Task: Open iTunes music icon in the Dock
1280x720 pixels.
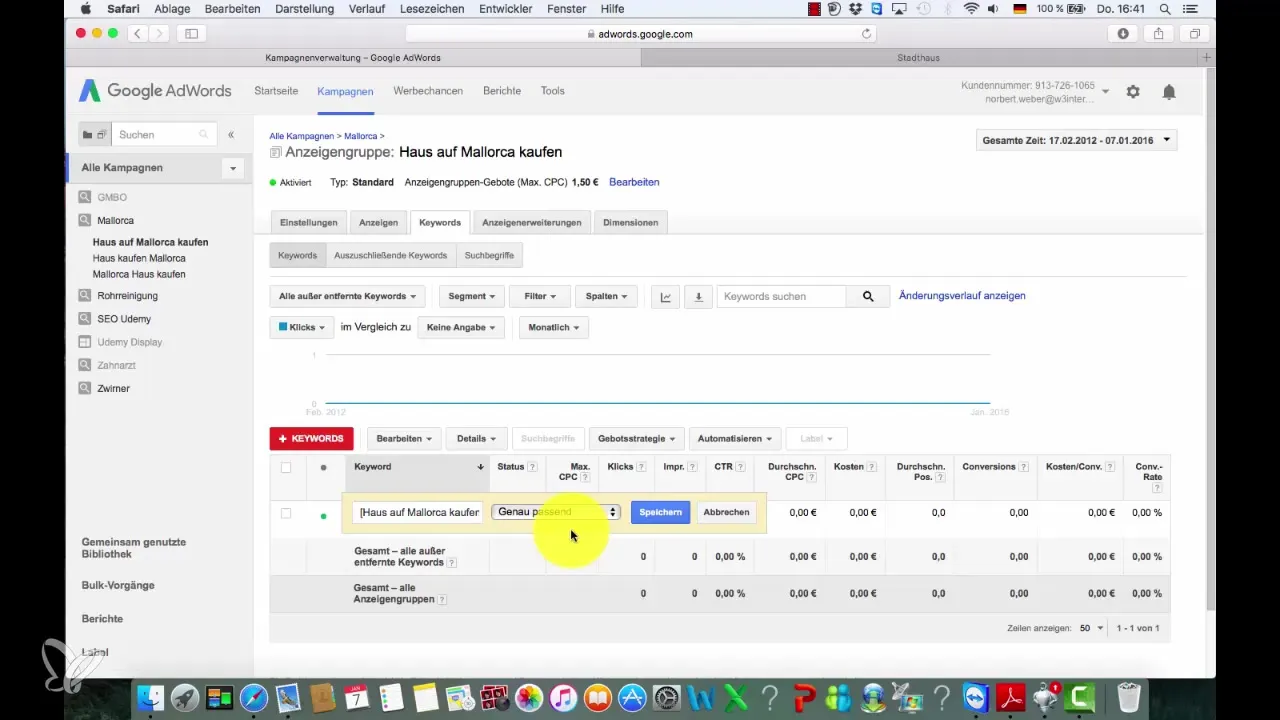Action: pos(562,697)
